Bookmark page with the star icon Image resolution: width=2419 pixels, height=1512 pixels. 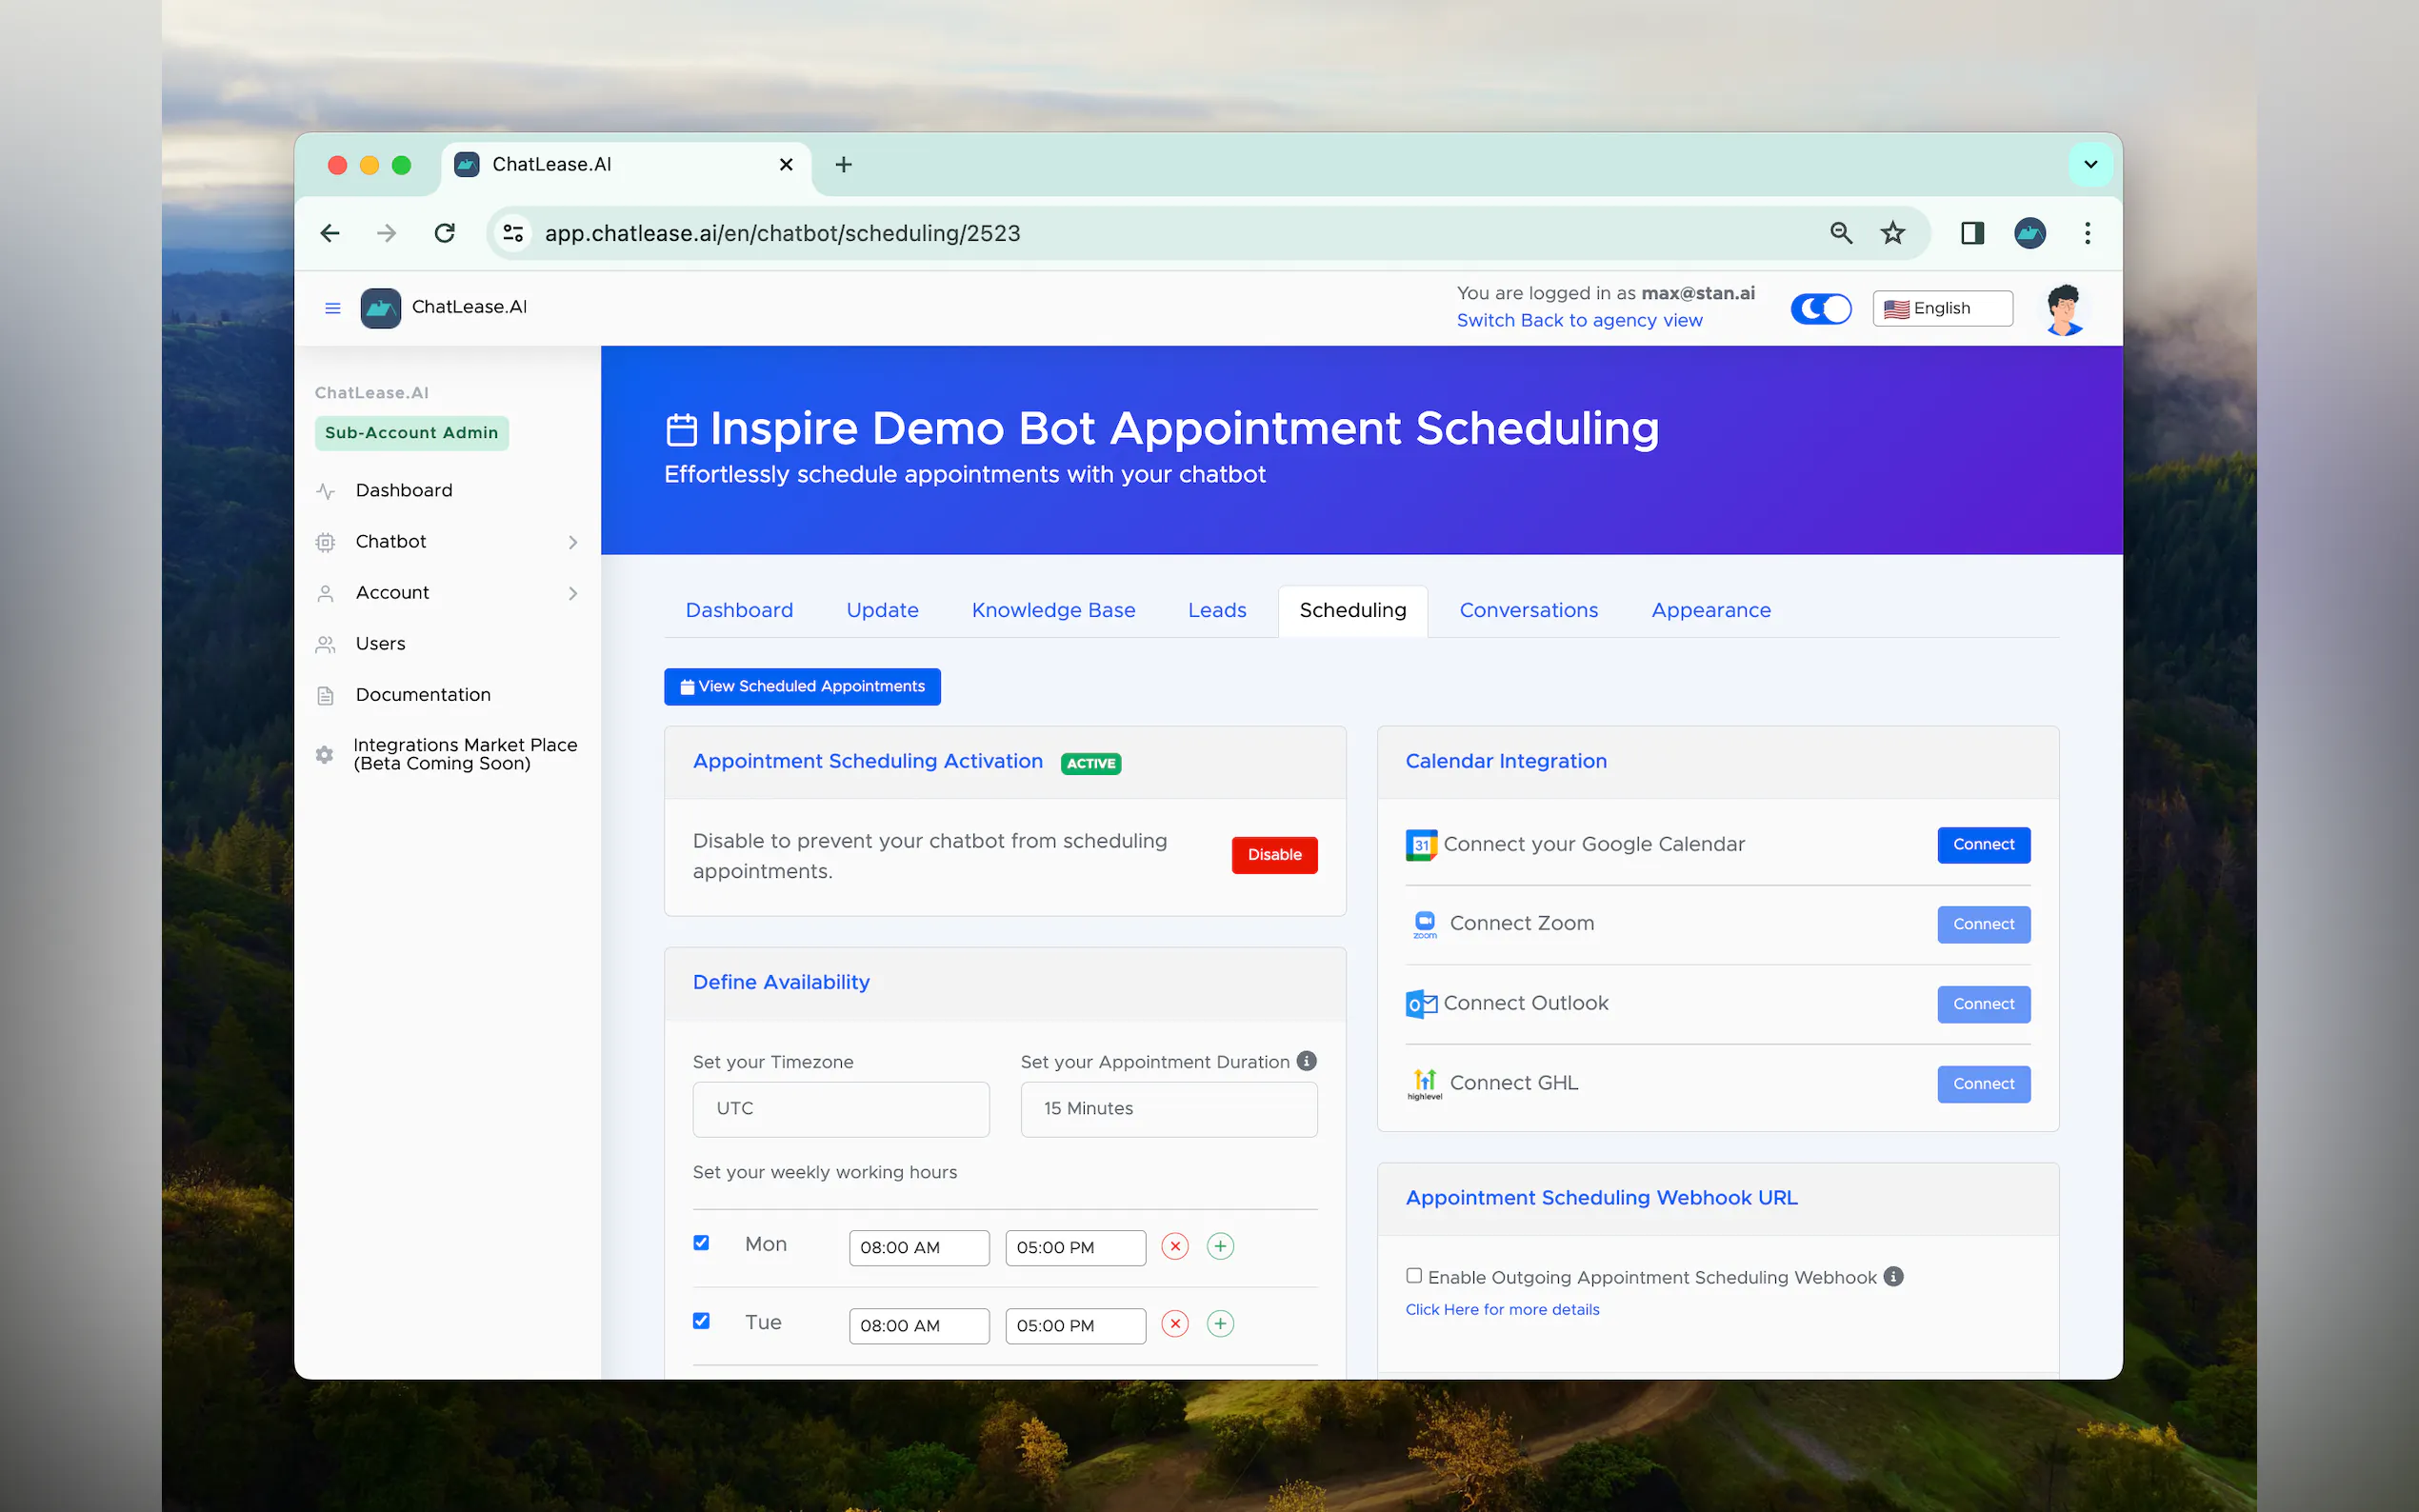(x=1892, y=233)
